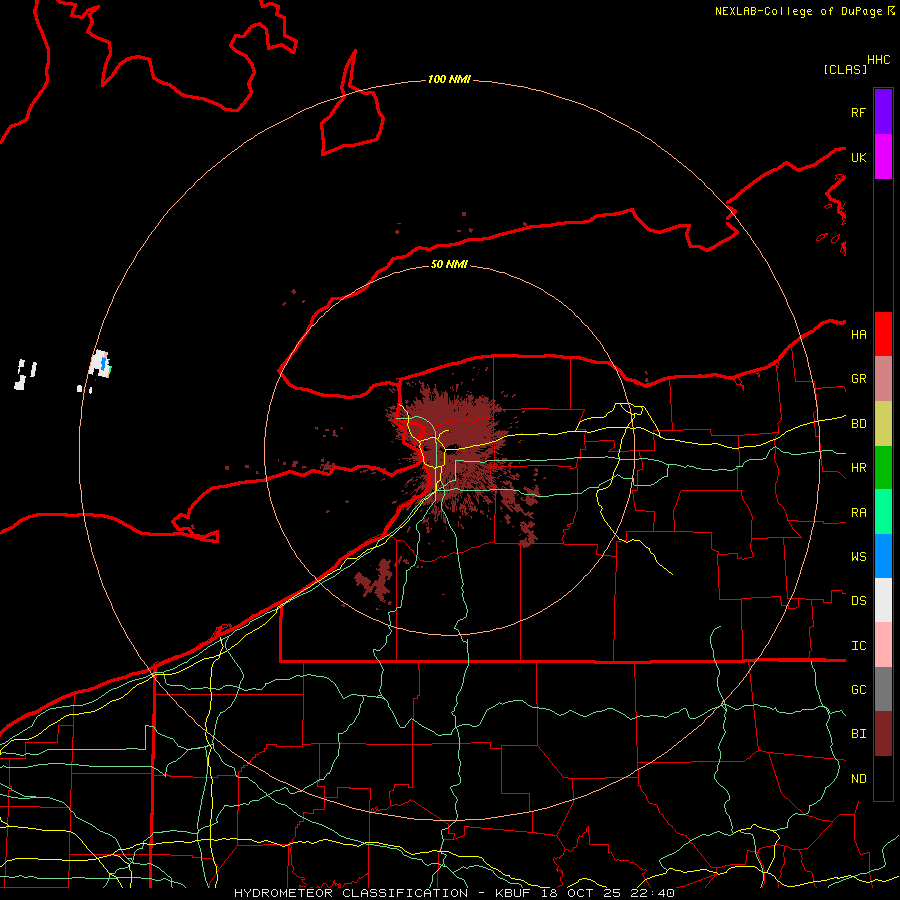Screen dimensions: 900x900
Task: Click the GC legend label
Action: [858, 690]
